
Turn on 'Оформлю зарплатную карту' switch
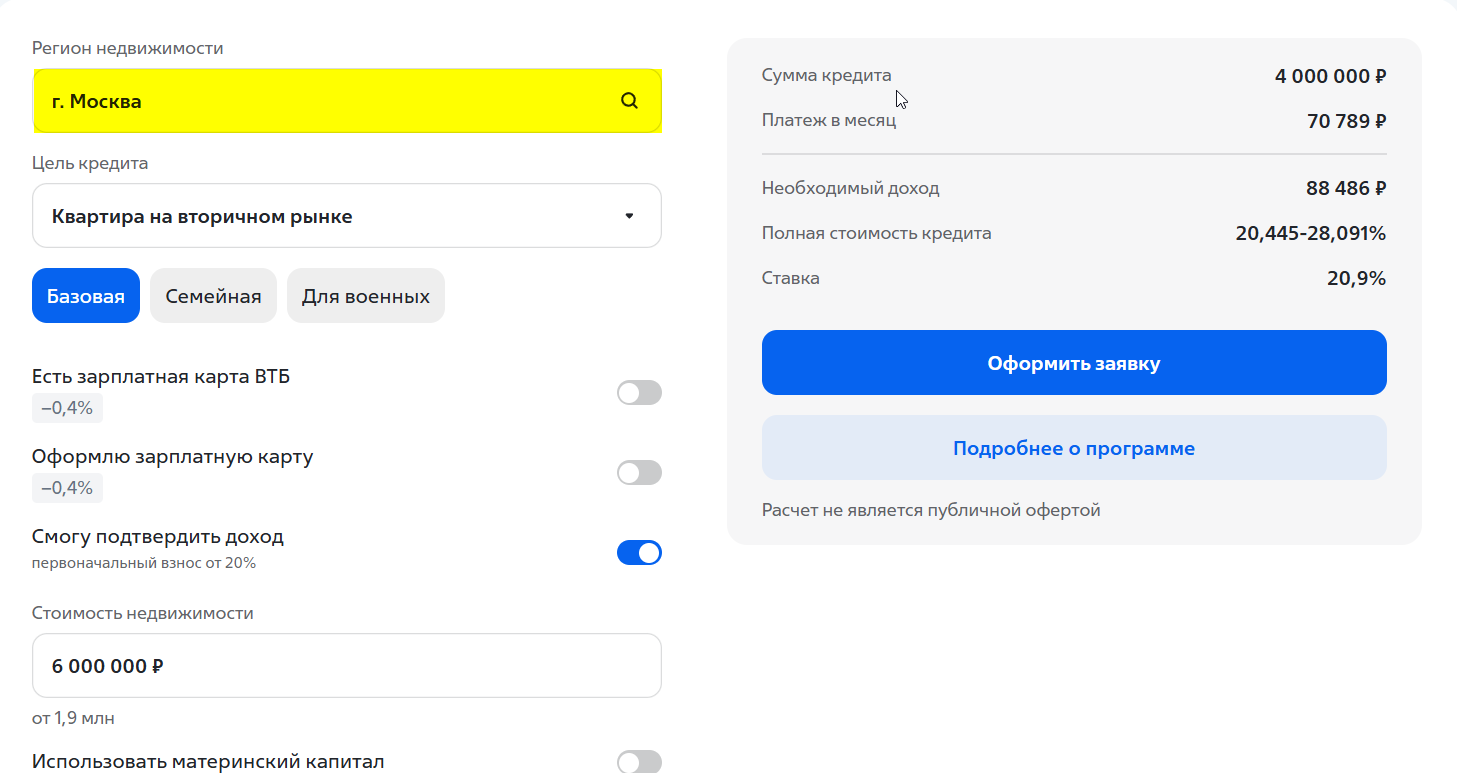tap(639, 472)
